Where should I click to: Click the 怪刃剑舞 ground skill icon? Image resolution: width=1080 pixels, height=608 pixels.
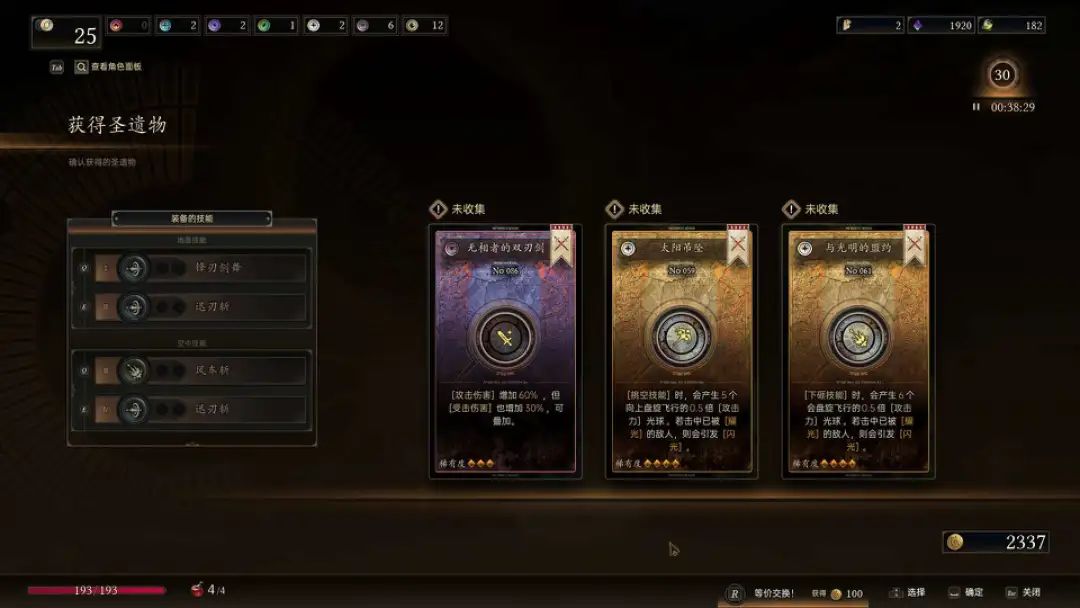[134, 268]
